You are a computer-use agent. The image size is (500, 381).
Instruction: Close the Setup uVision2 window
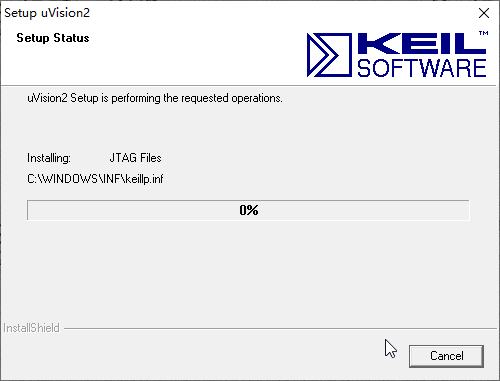(484, 13)
